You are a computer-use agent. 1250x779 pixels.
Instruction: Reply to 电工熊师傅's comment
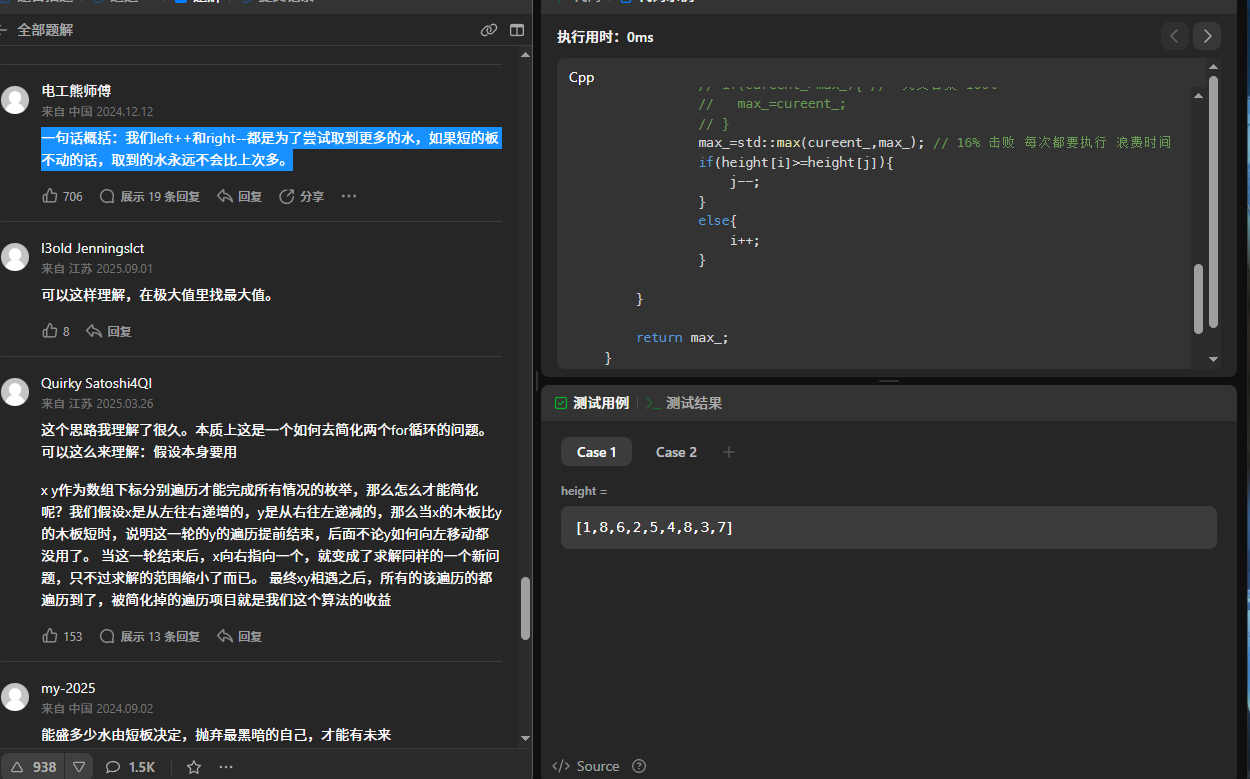tap(240, 196)
